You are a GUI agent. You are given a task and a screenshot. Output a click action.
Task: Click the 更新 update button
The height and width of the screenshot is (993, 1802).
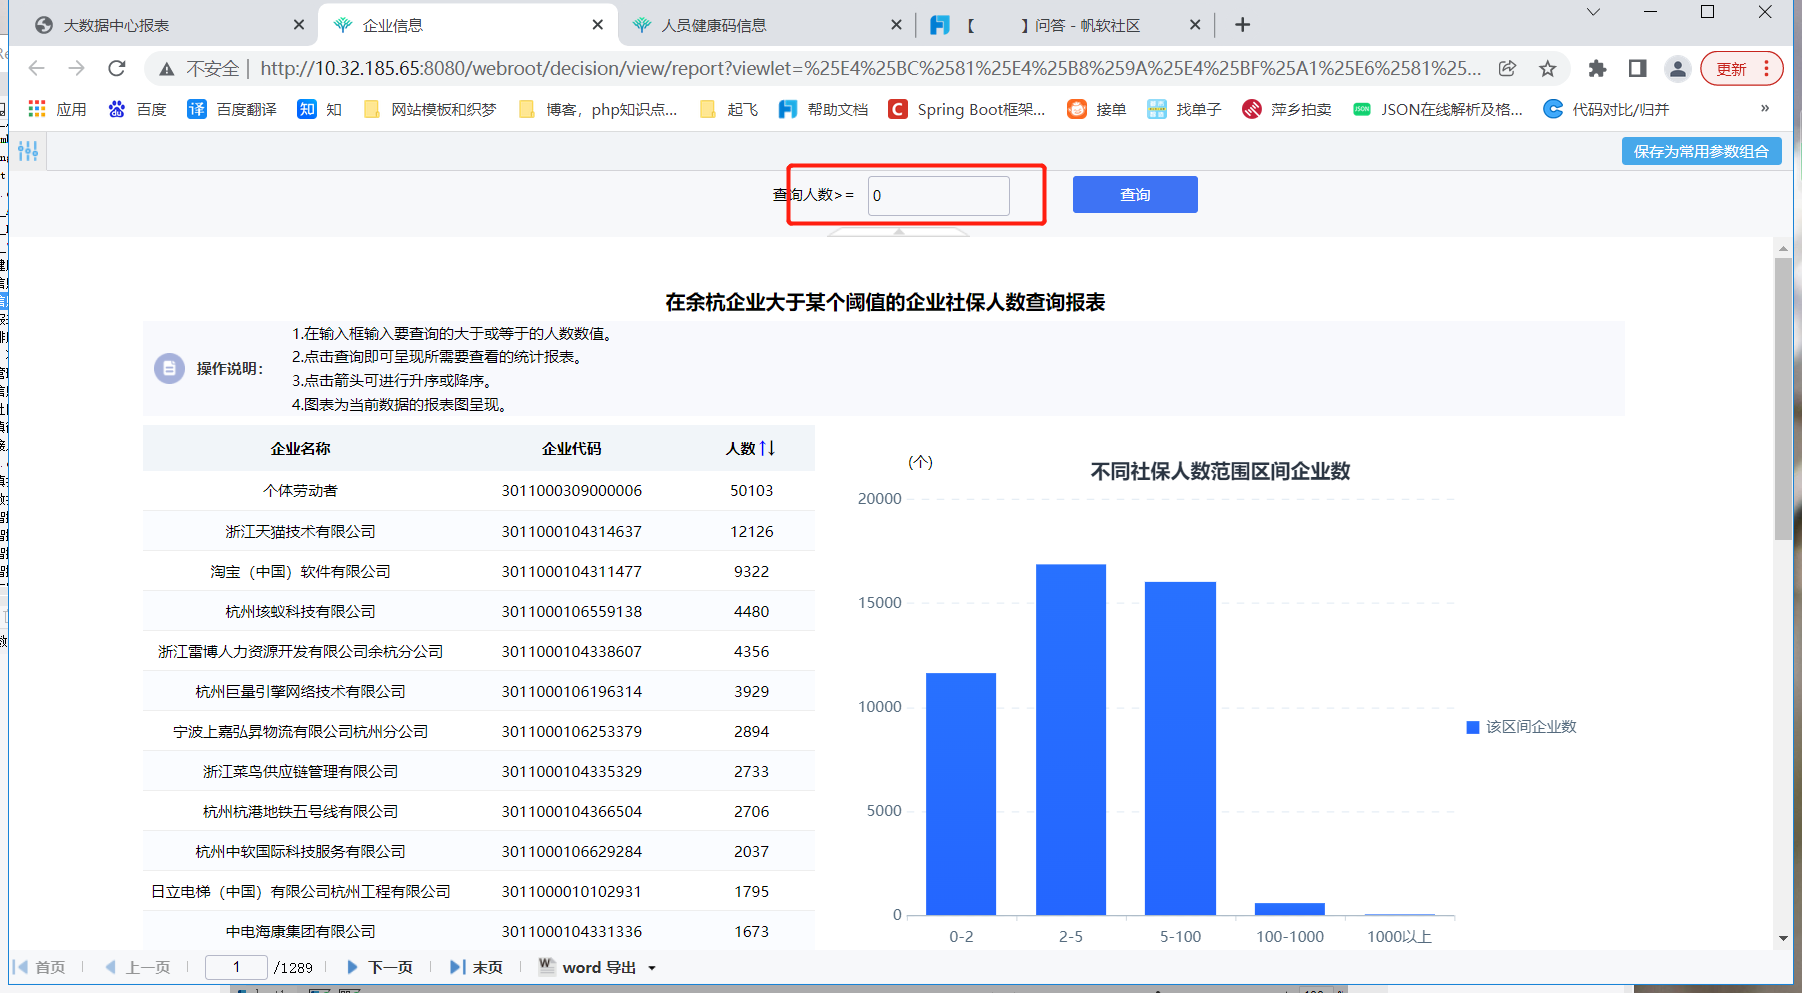[1741, 68]
